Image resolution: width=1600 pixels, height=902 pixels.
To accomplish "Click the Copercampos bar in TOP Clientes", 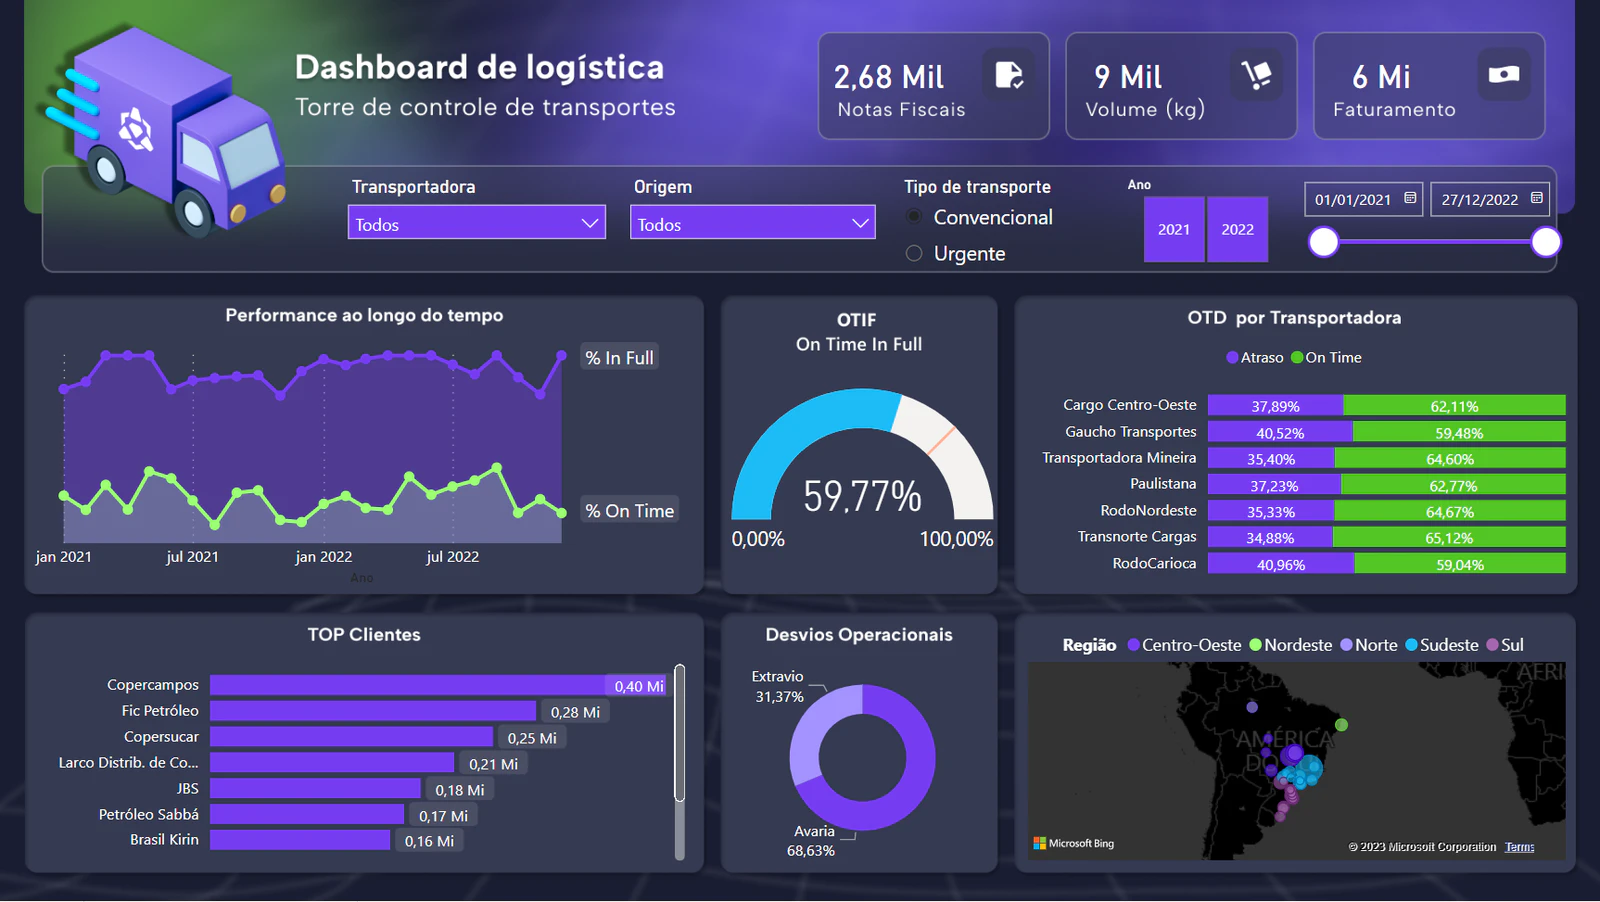I will [x=438, y=685].
